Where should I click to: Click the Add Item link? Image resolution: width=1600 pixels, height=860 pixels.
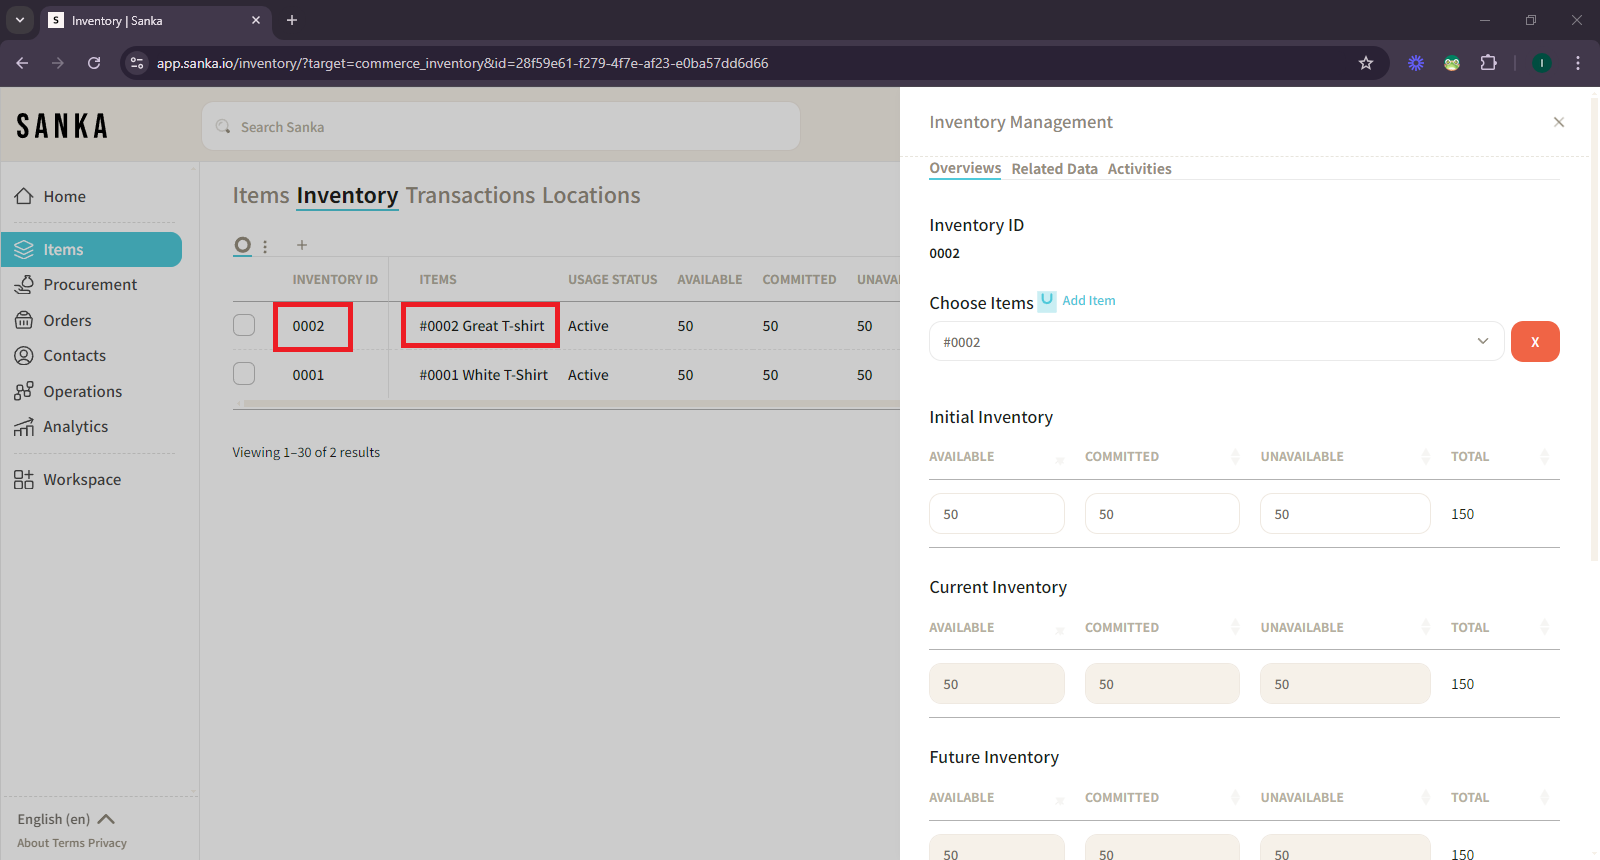point(1088,301)
